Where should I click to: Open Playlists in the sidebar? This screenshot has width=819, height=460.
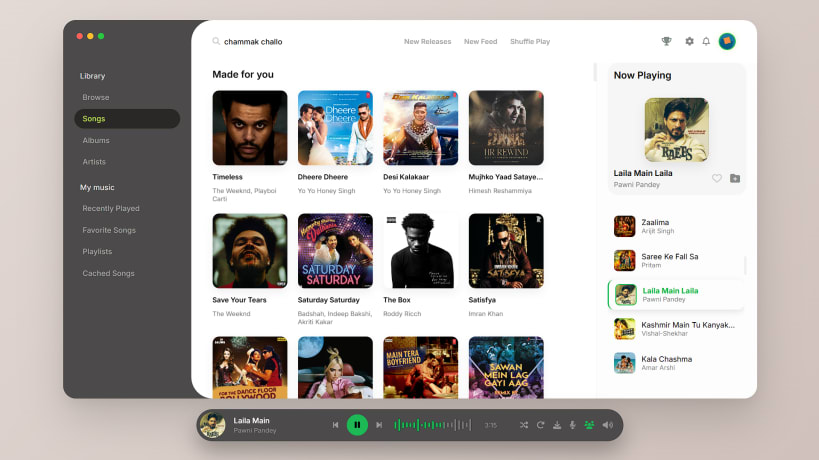coord(97,252)
